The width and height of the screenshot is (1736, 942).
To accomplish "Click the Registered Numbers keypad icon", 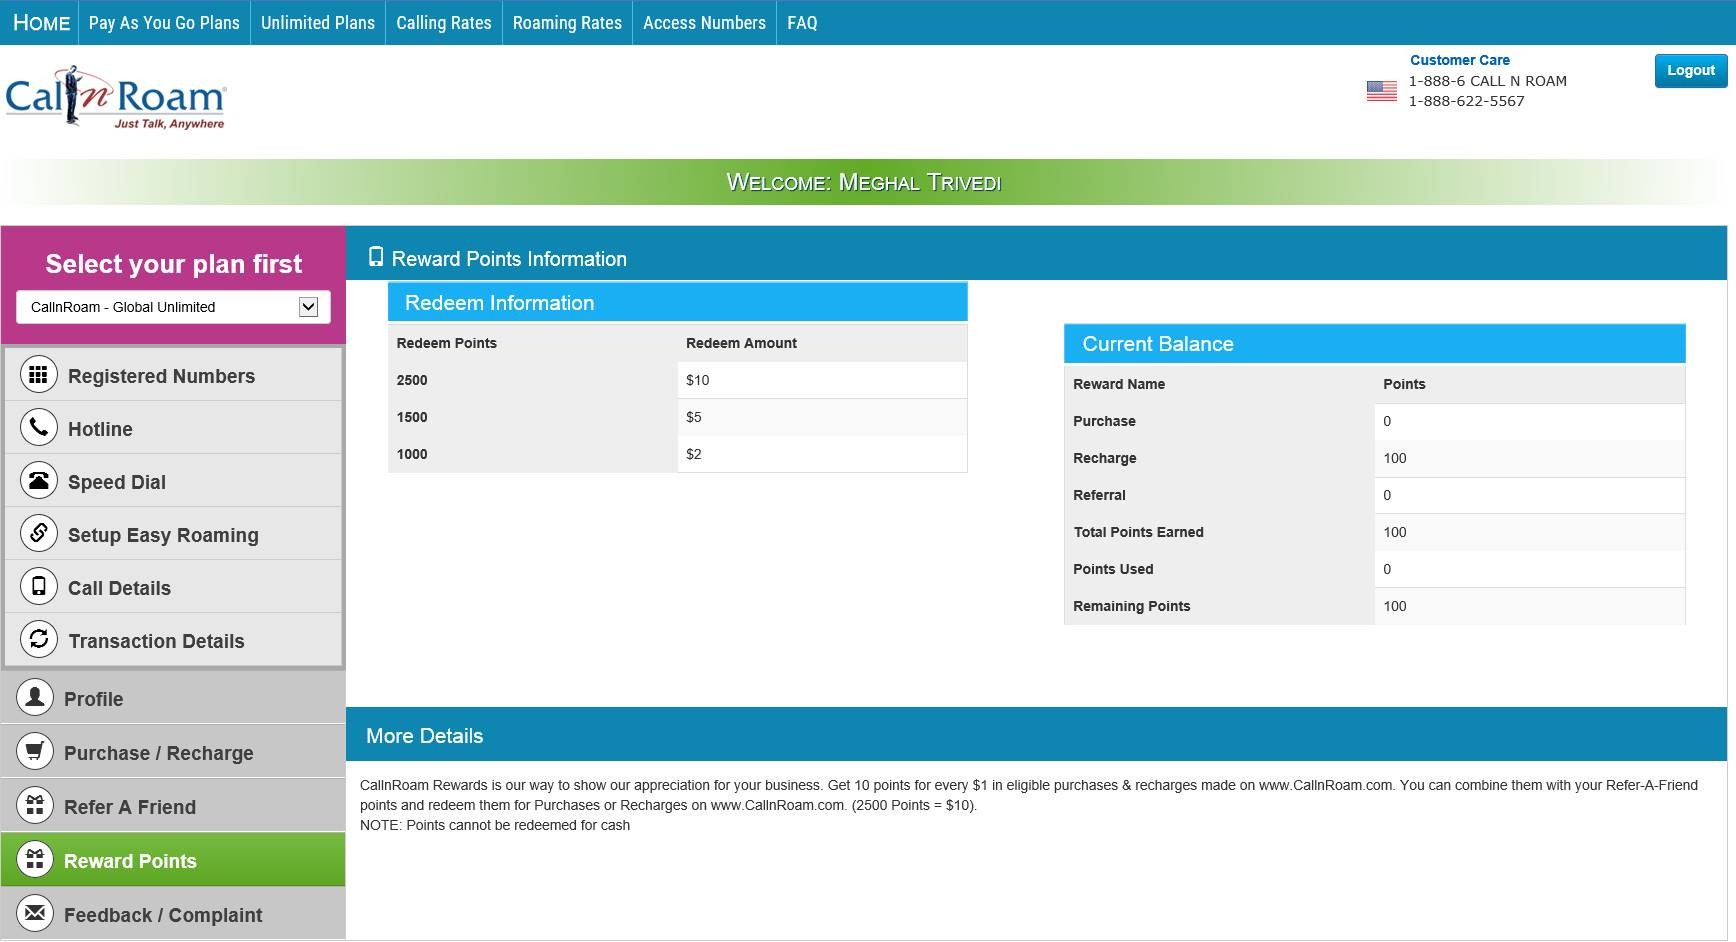I will (x=38, y=375).
